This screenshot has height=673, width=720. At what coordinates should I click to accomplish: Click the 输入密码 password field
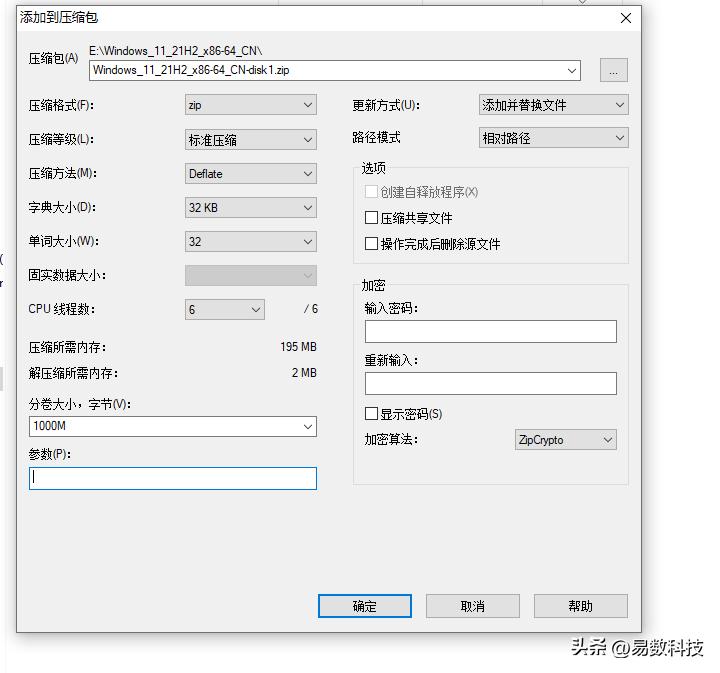tap(490, 331)
